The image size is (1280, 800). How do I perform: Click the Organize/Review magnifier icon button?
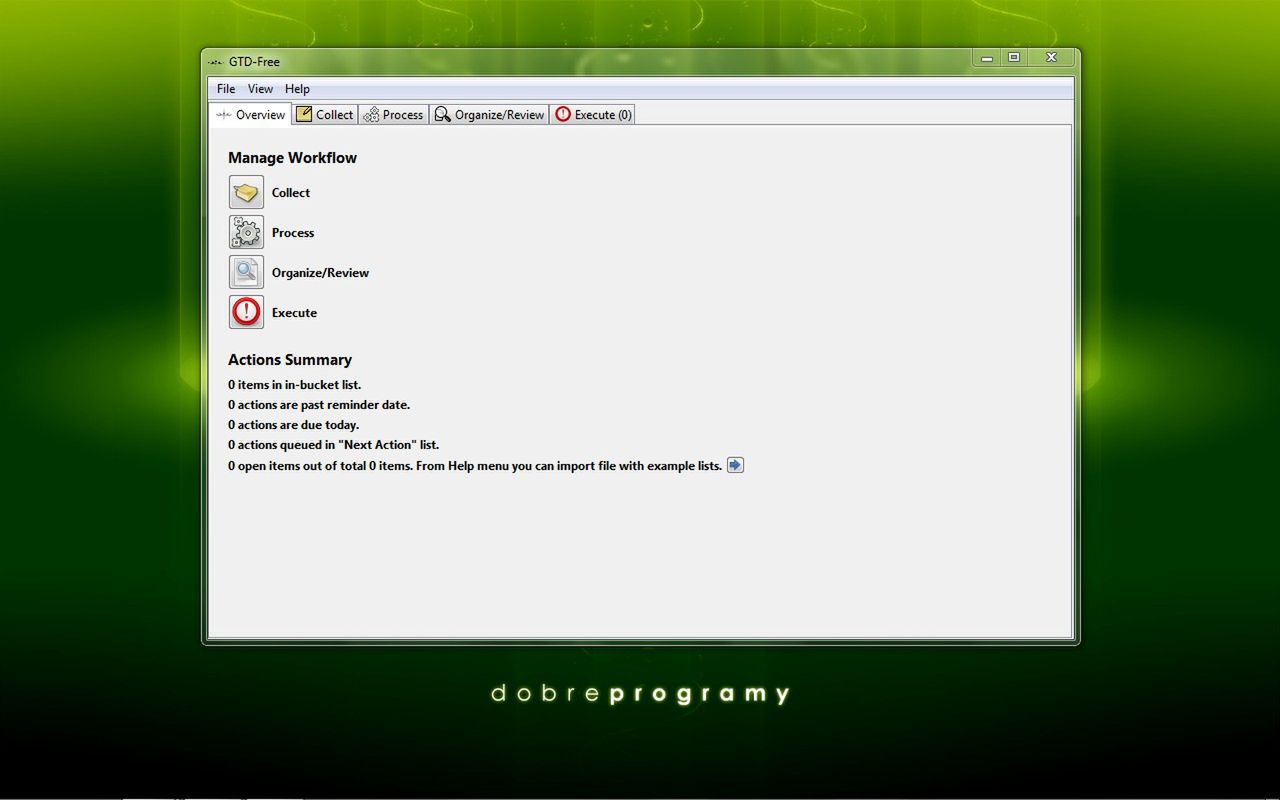click(246, 272)
